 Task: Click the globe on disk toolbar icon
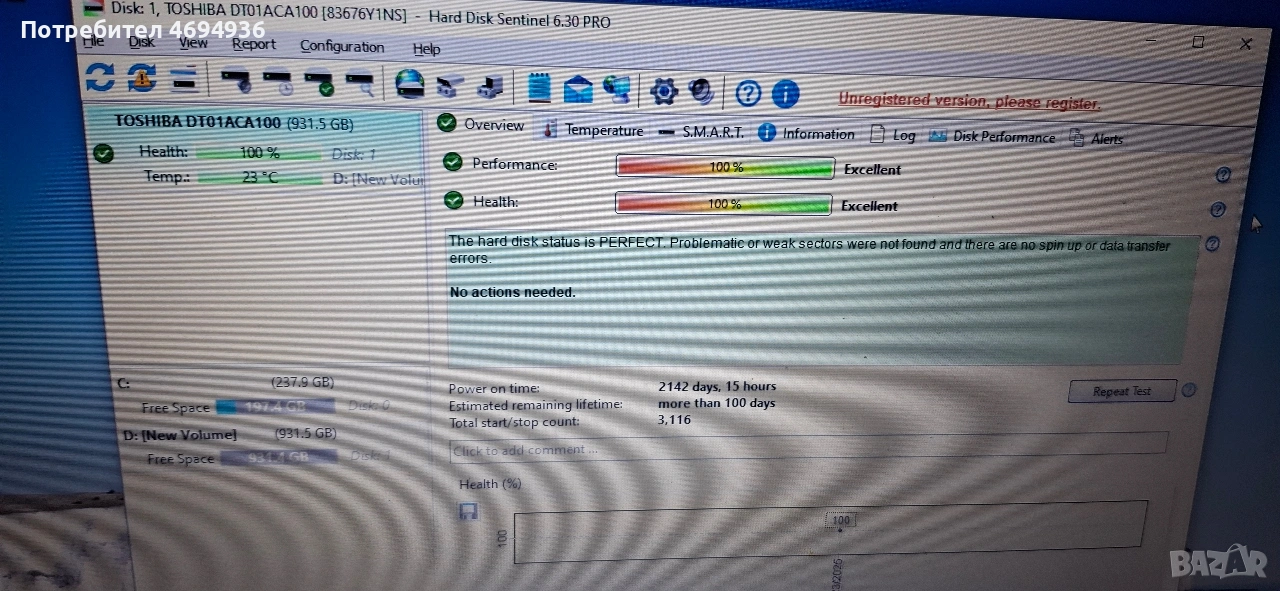tap(409, 84)
